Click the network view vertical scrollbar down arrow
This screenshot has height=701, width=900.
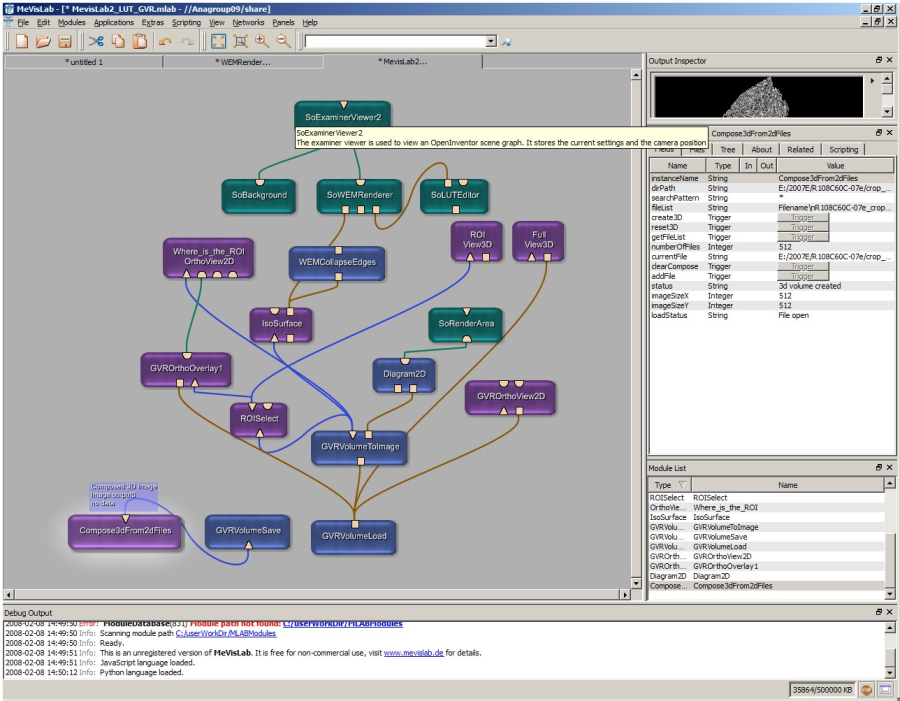click(x=636, y=583)
